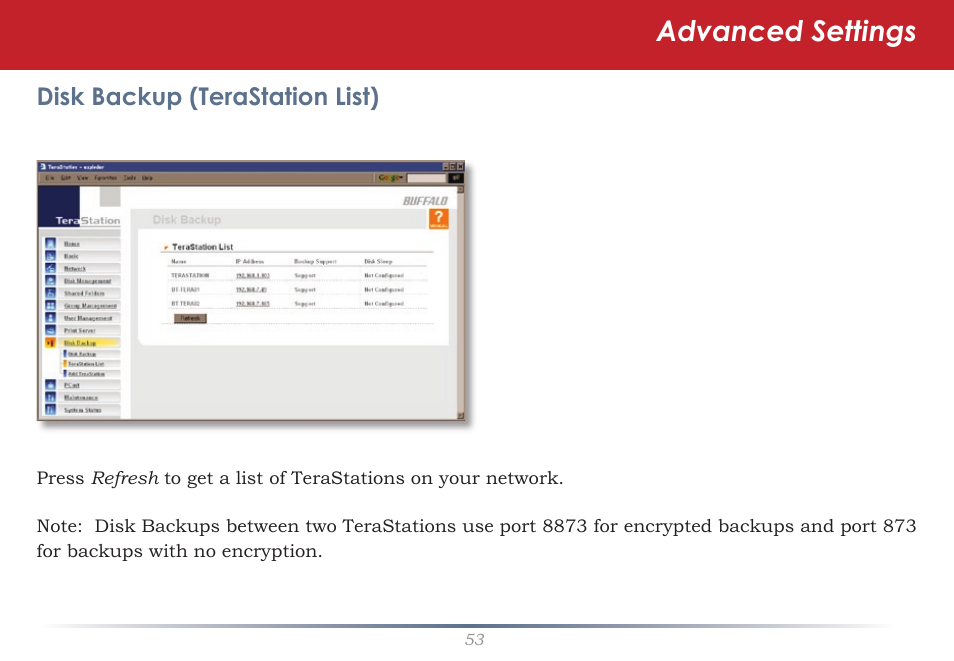Open the orange question-mark help icon
This screenshot has height=661, width=954.
click(438, 219)
